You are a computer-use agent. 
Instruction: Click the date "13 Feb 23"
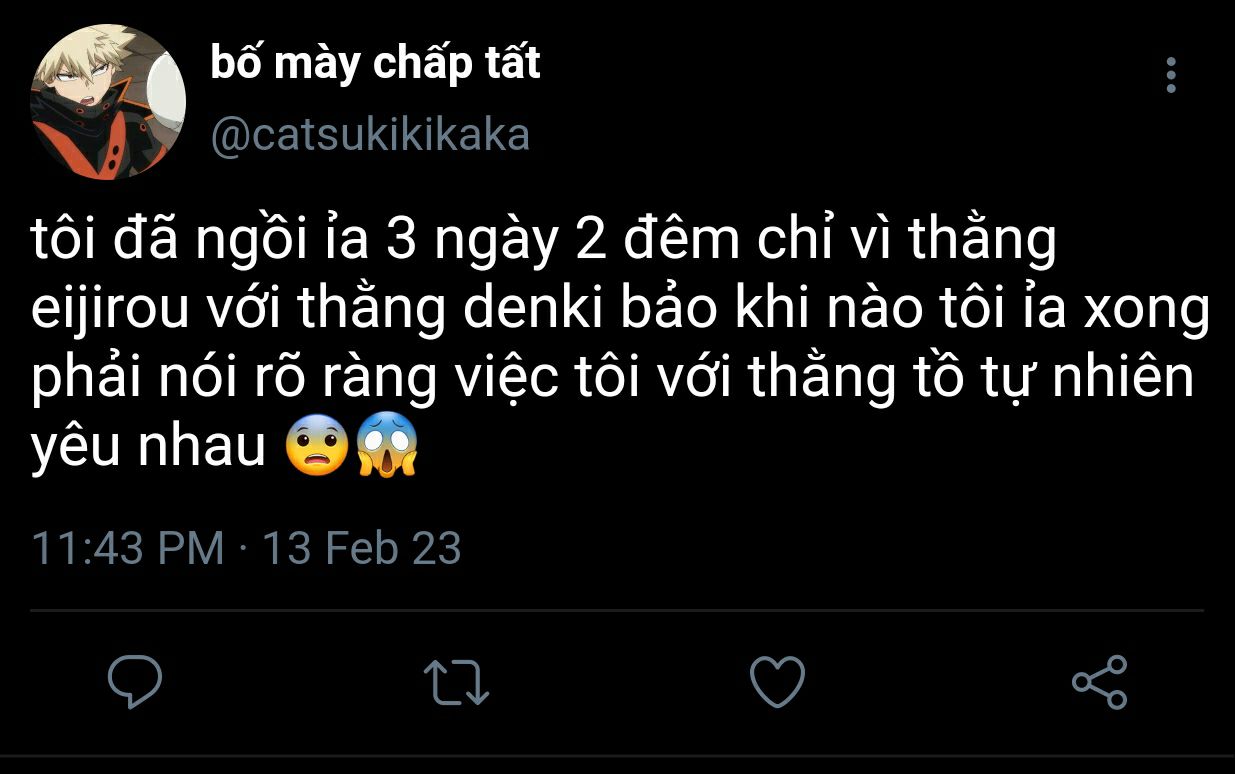[362, 549]
